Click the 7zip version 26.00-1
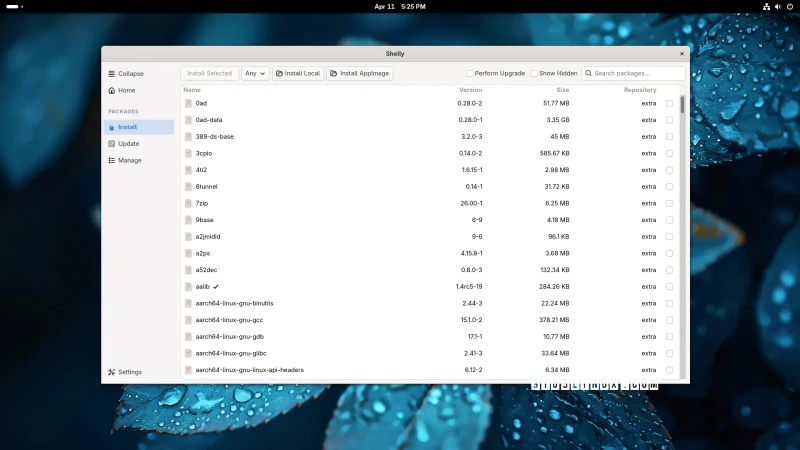This screenshot has height=450, width=800. point(471,203)
